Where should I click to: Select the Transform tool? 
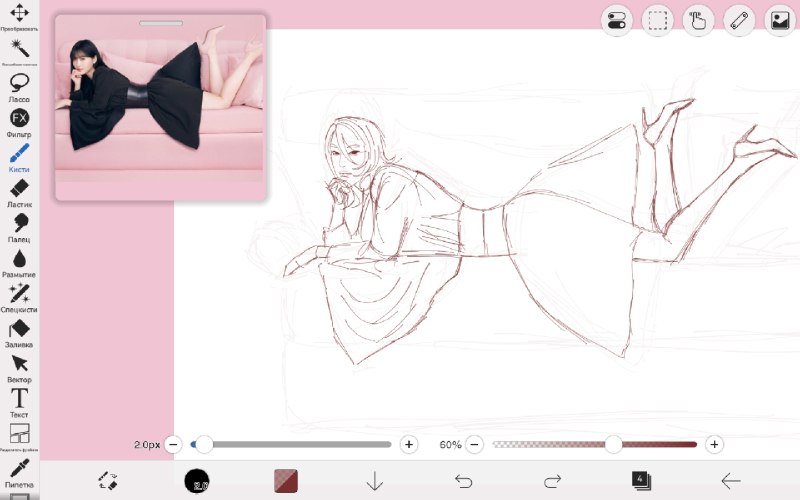click(x=19, y=16)
